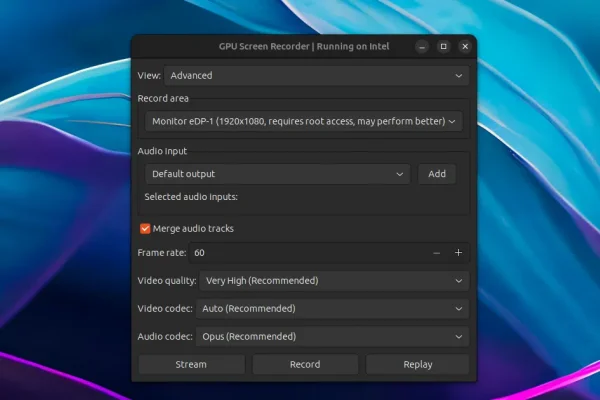Expand the Video codec Auto dropdown
Screen dimensions: 600x400
pos(332,309)
